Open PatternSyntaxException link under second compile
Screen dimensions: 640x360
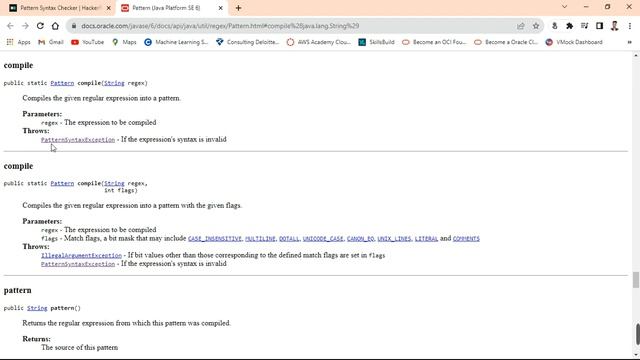pos(78,264)
